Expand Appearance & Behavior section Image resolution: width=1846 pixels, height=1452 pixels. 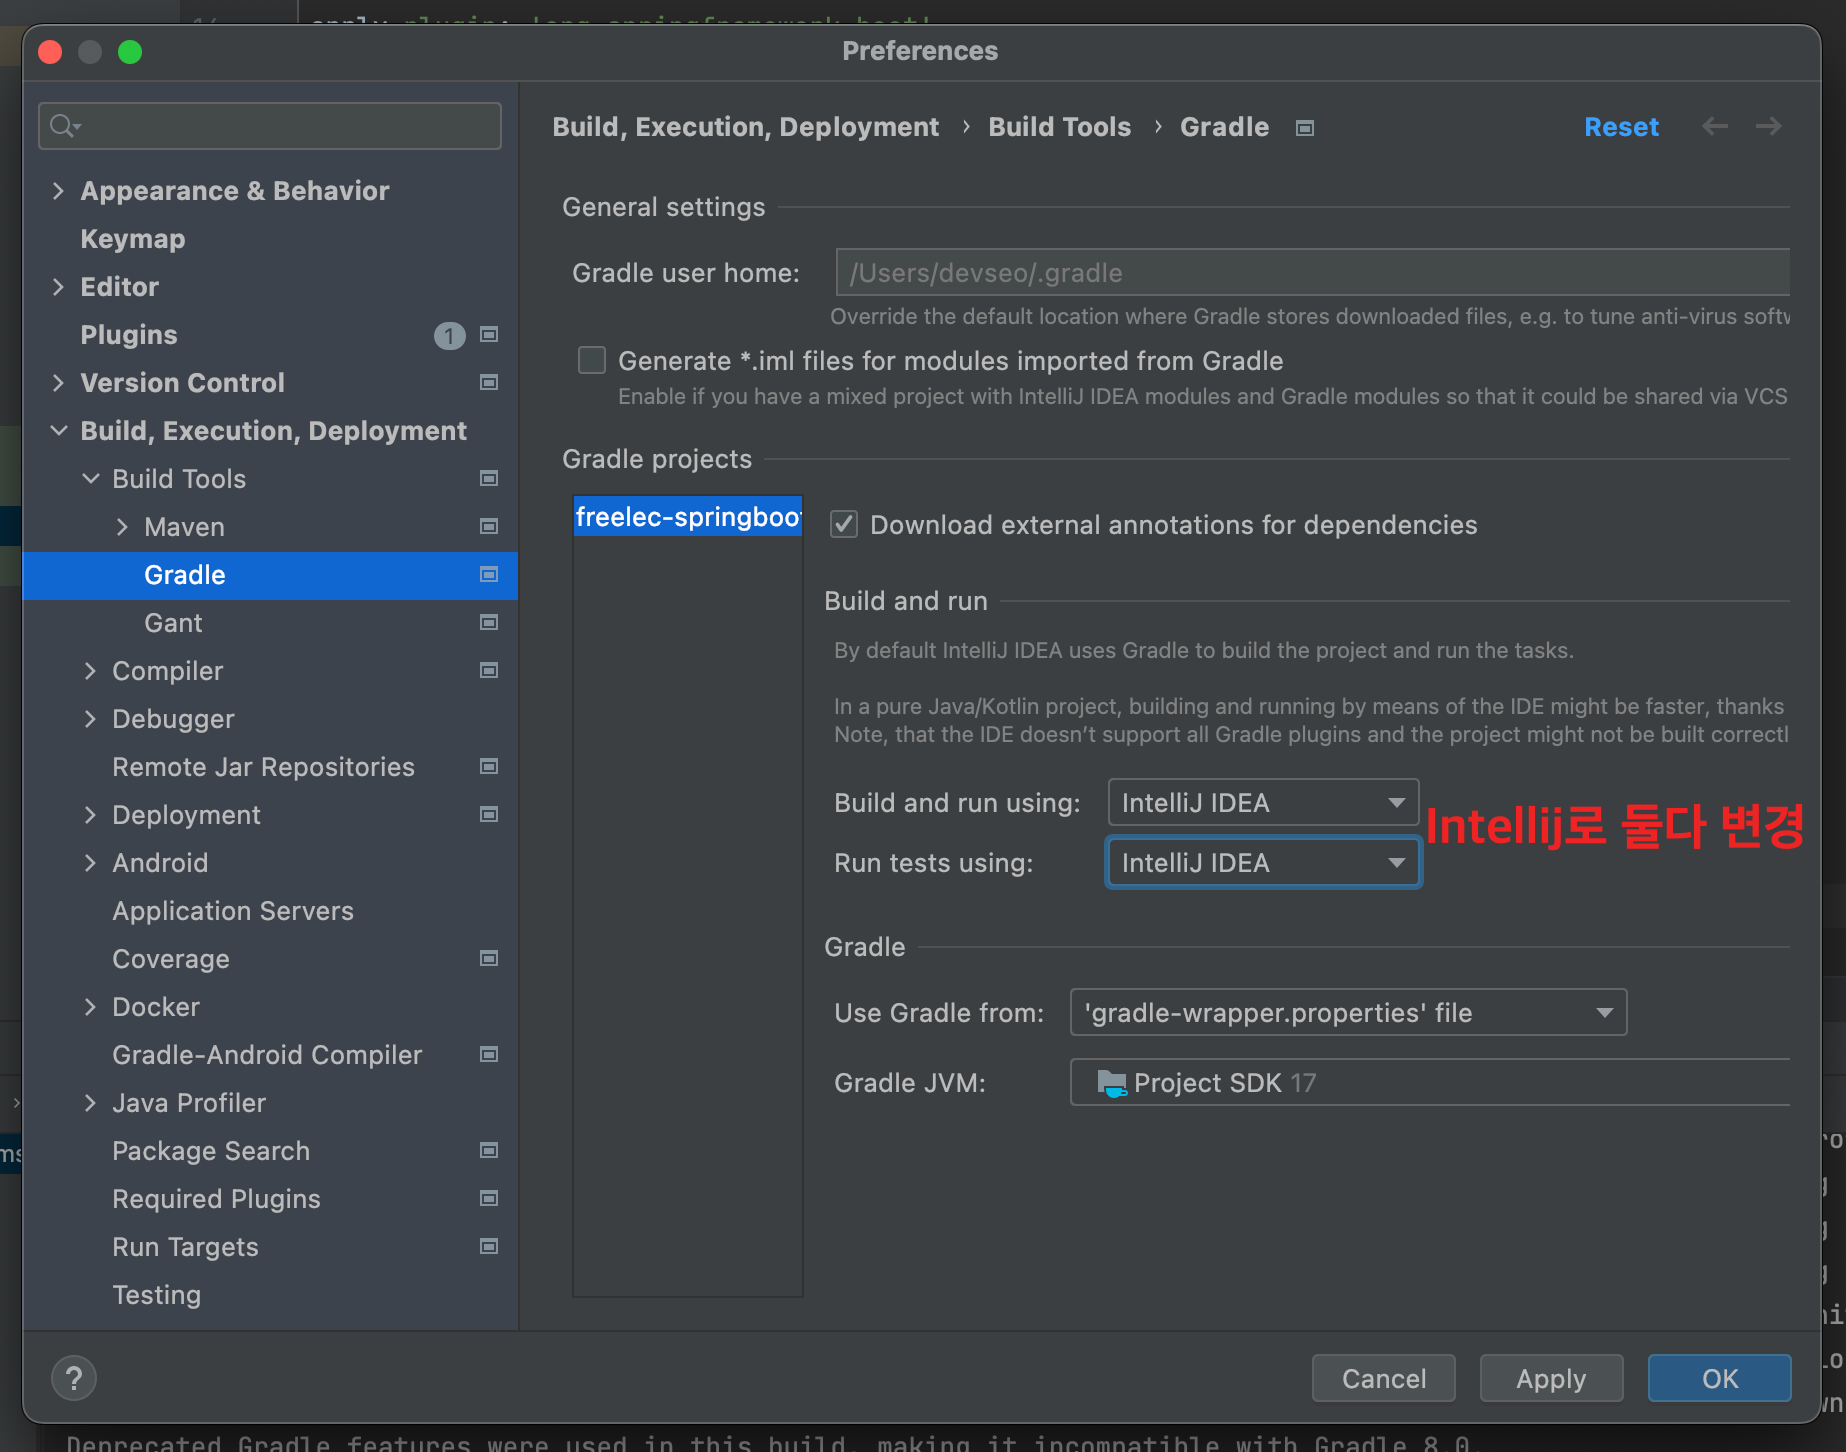[58, 190]
